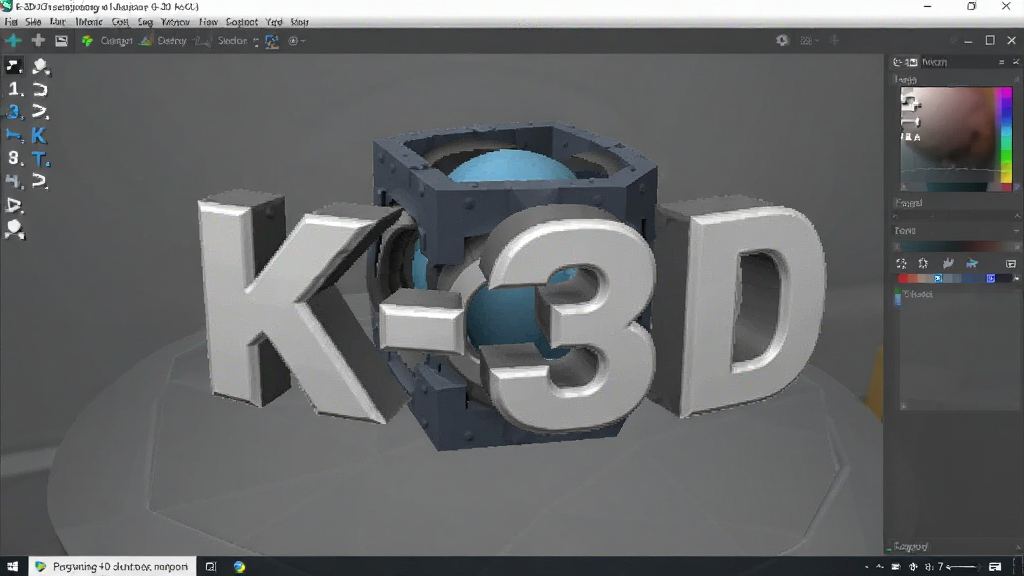1024x576 pixels.
Task: Open the browser icon in the taskbar
Action: pyautogui.click(x=239, y=566)
